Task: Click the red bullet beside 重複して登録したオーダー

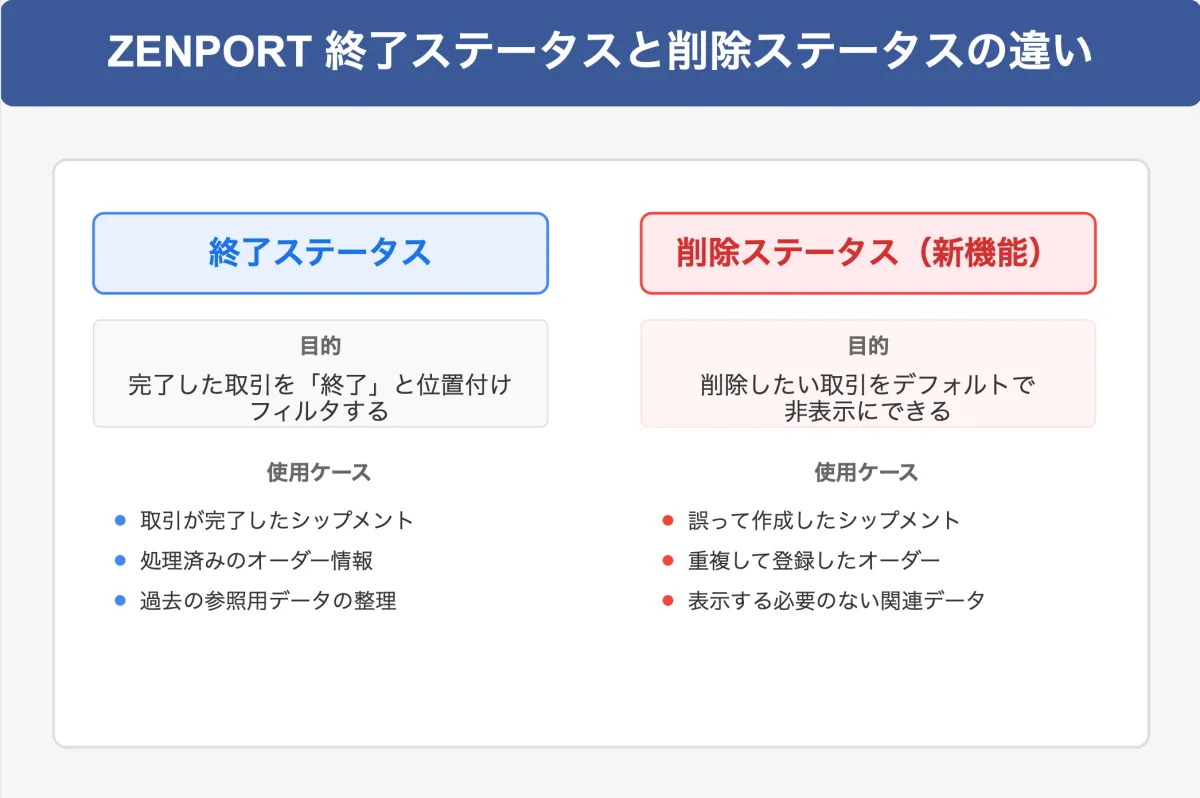Action: [x=668, y=560]
